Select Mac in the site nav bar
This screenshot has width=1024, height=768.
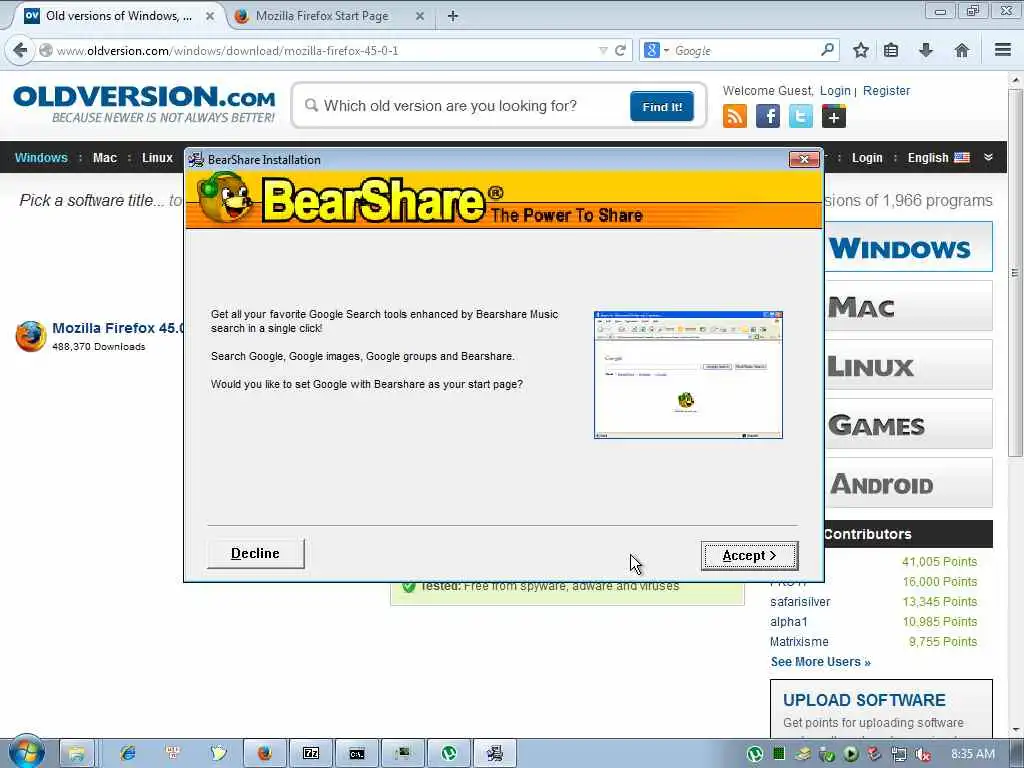pos(104,157)
